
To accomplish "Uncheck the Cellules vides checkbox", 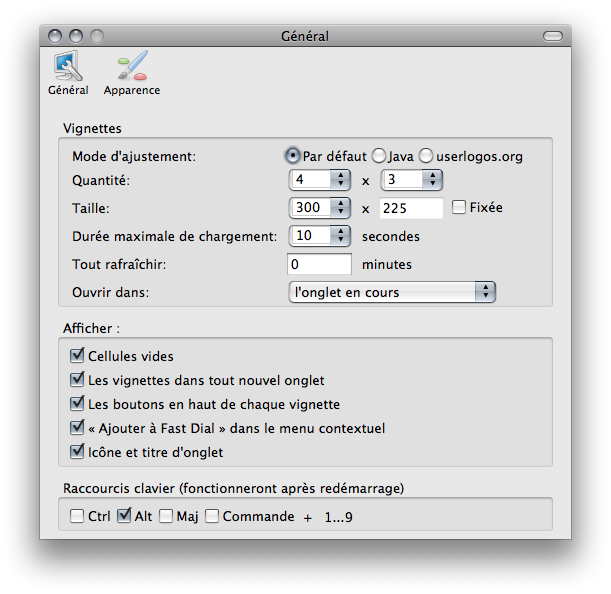I will [77, 355].
